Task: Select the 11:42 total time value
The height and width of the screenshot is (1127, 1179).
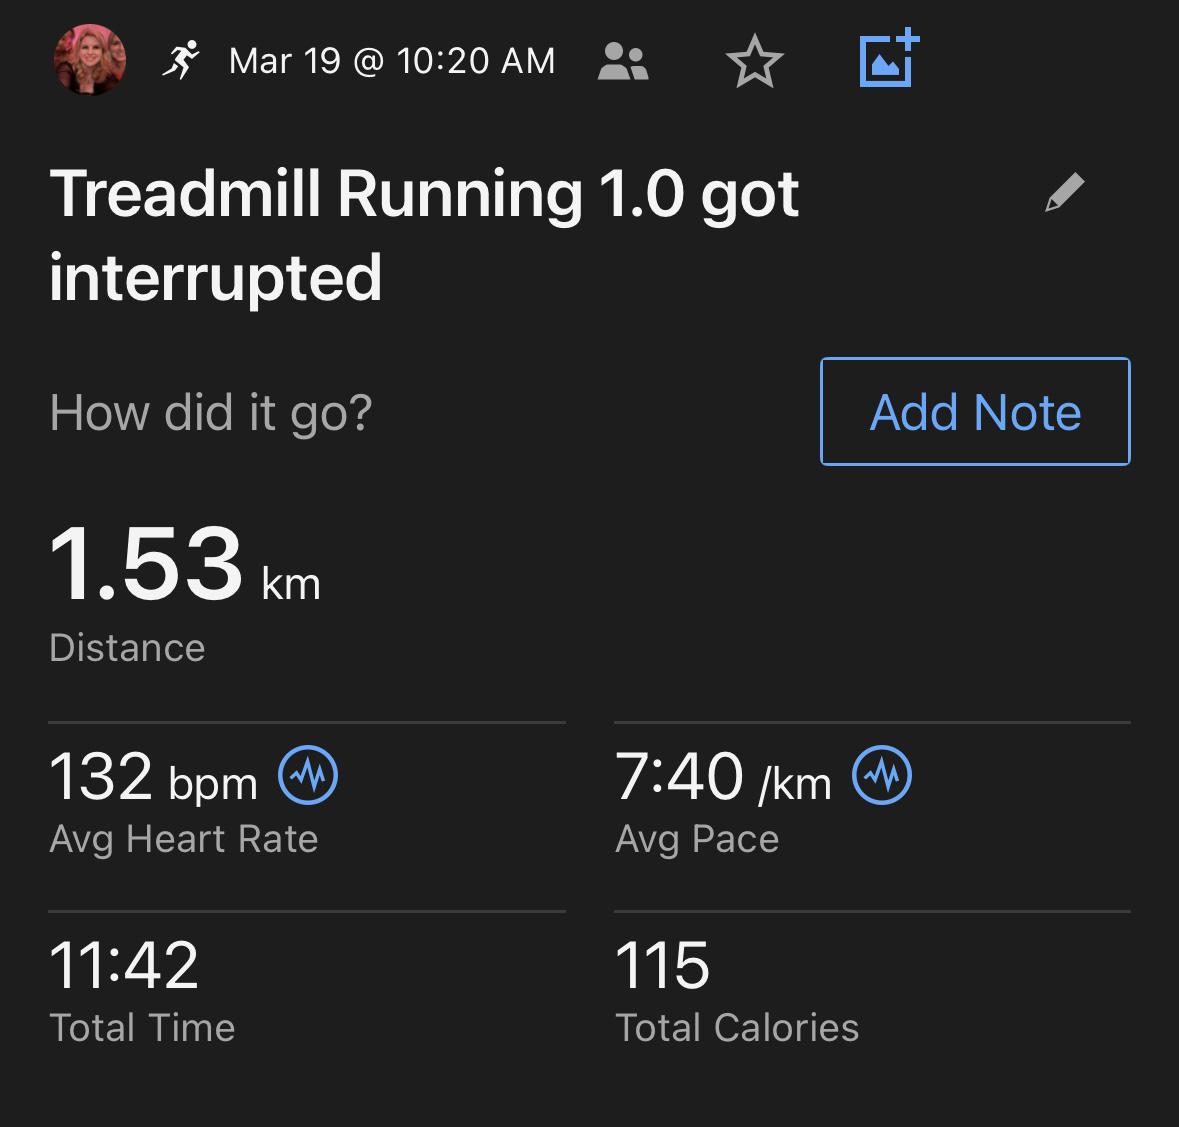Action: click(124, 965)
